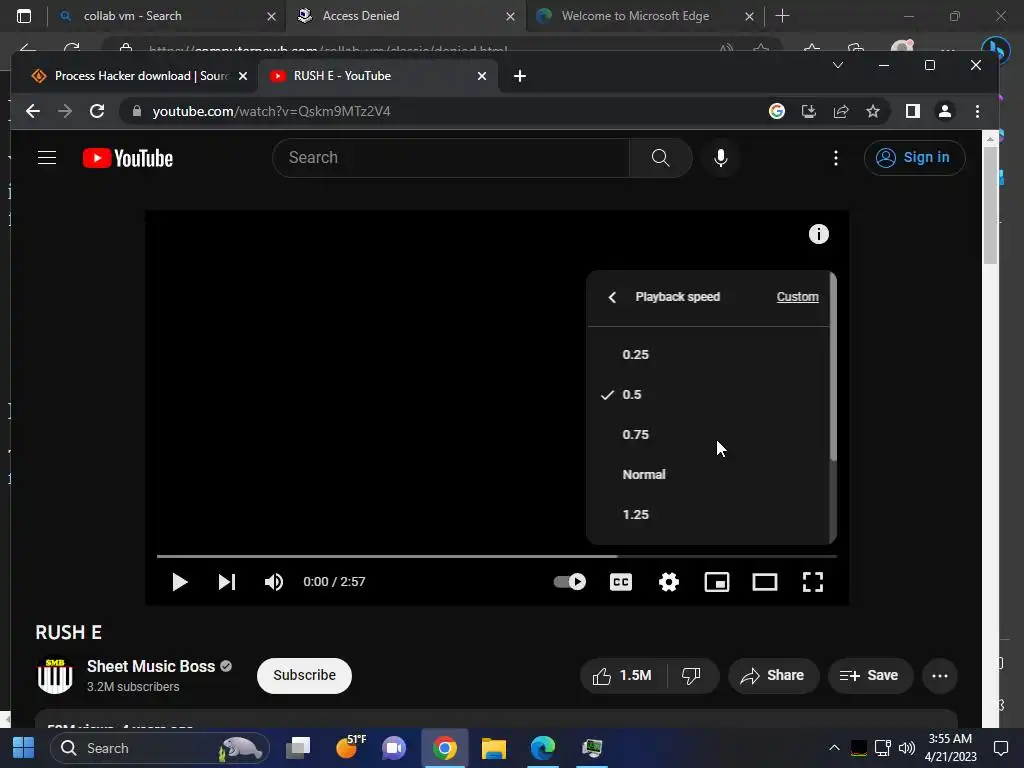The height and width of the screenshot is (768, 1024).
Task: Open Sheet Music Boss channel avatar
Action: pos(55,675)
